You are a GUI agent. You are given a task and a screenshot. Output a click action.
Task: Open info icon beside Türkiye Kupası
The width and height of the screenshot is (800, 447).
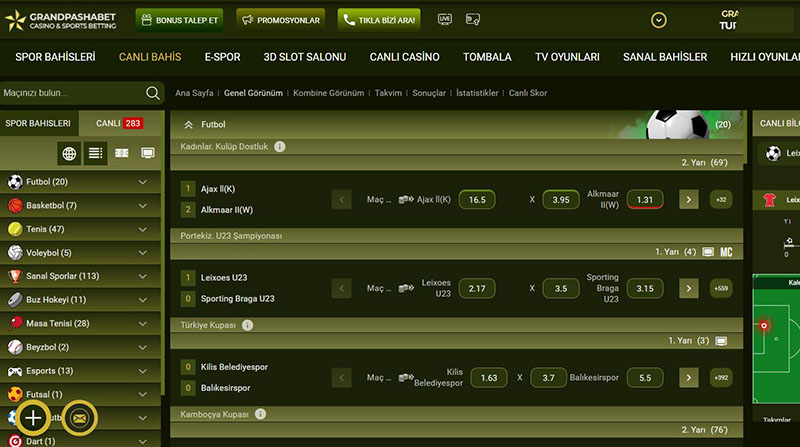pos(247,325)
